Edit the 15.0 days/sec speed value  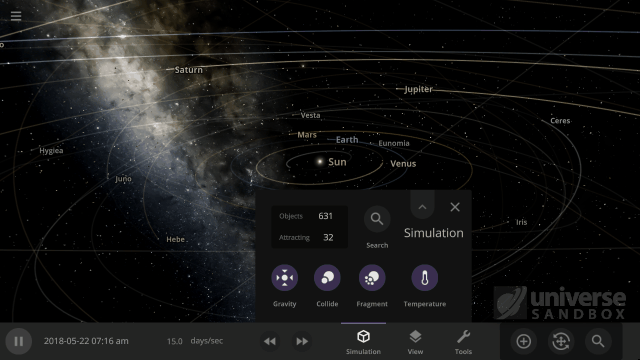pos(175,341)
